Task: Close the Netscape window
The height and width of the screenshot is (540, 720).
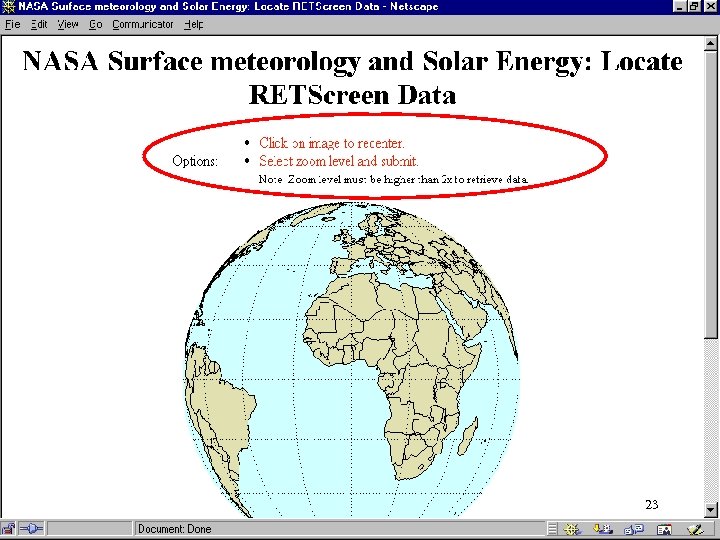Action: pyautogui.click(x=709, y=7)
